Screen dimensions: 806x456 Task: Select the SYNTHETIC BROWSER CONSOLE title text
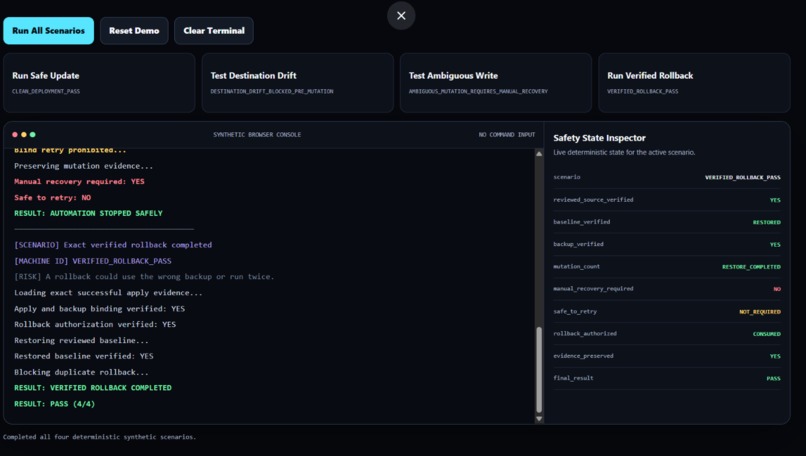(257, 135)
